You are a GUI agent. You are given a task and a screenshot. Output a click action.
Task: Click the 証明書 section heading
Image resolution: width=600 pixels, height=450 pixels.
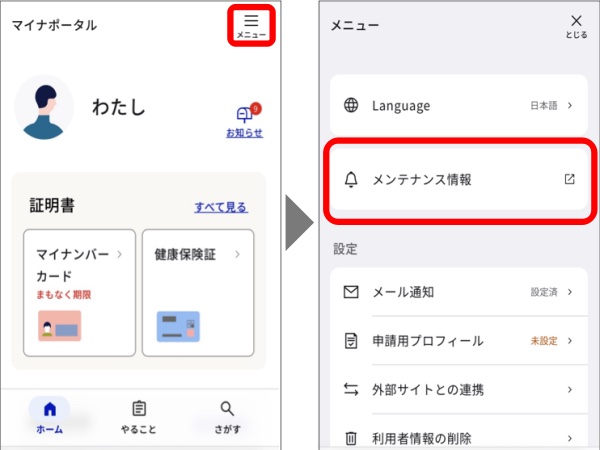tap(52, 205)
